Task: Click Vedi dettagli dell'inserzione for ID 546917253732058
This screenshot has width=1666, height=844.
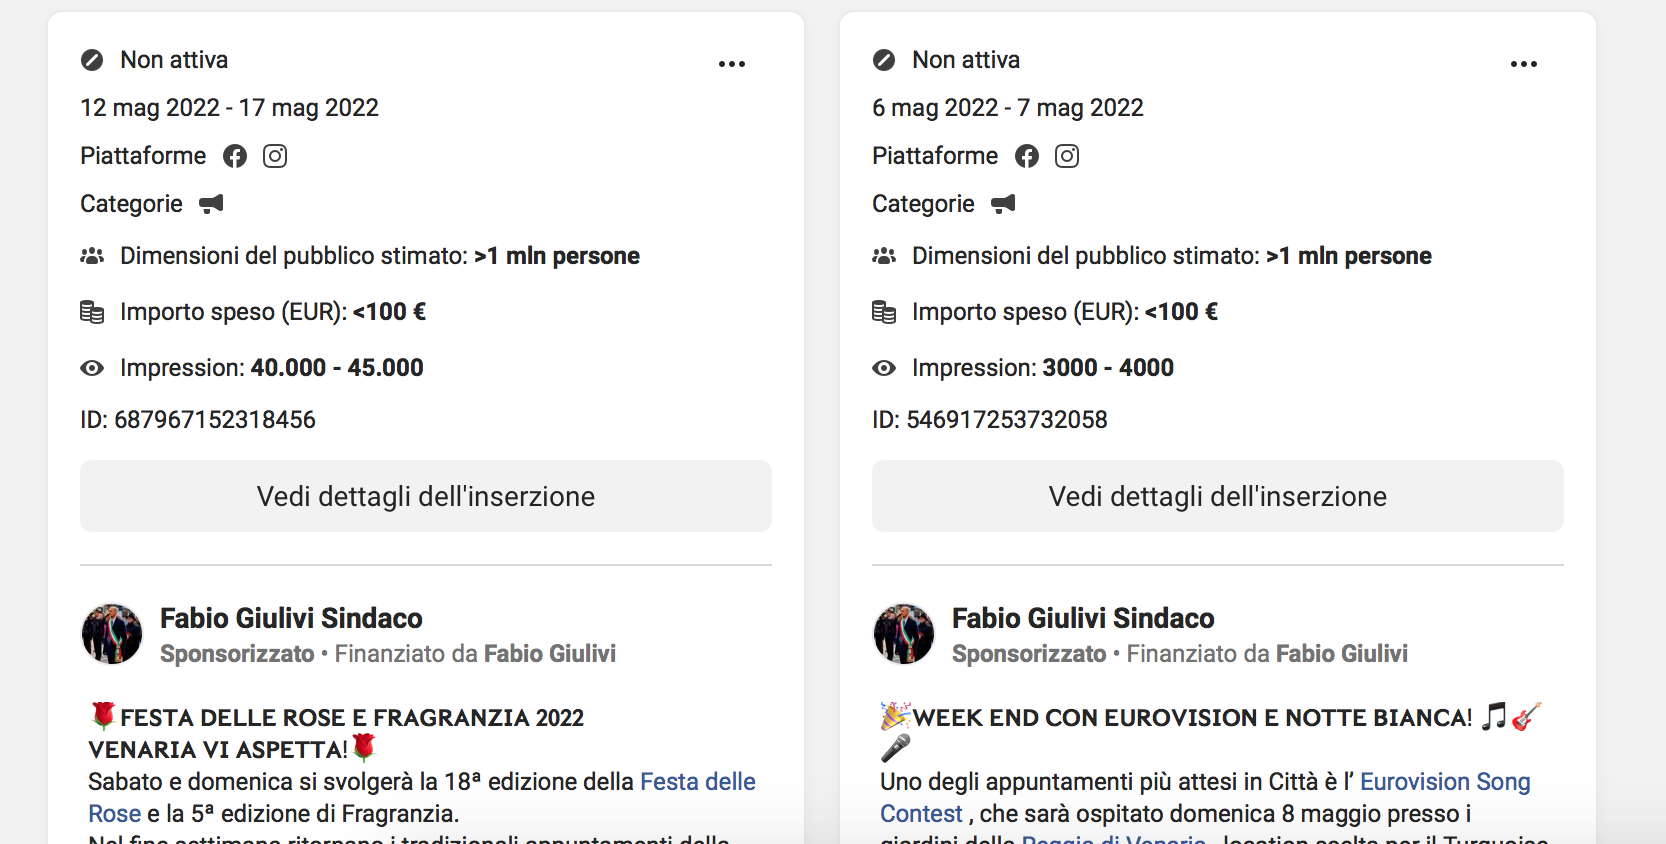Action: point(1218,496)
